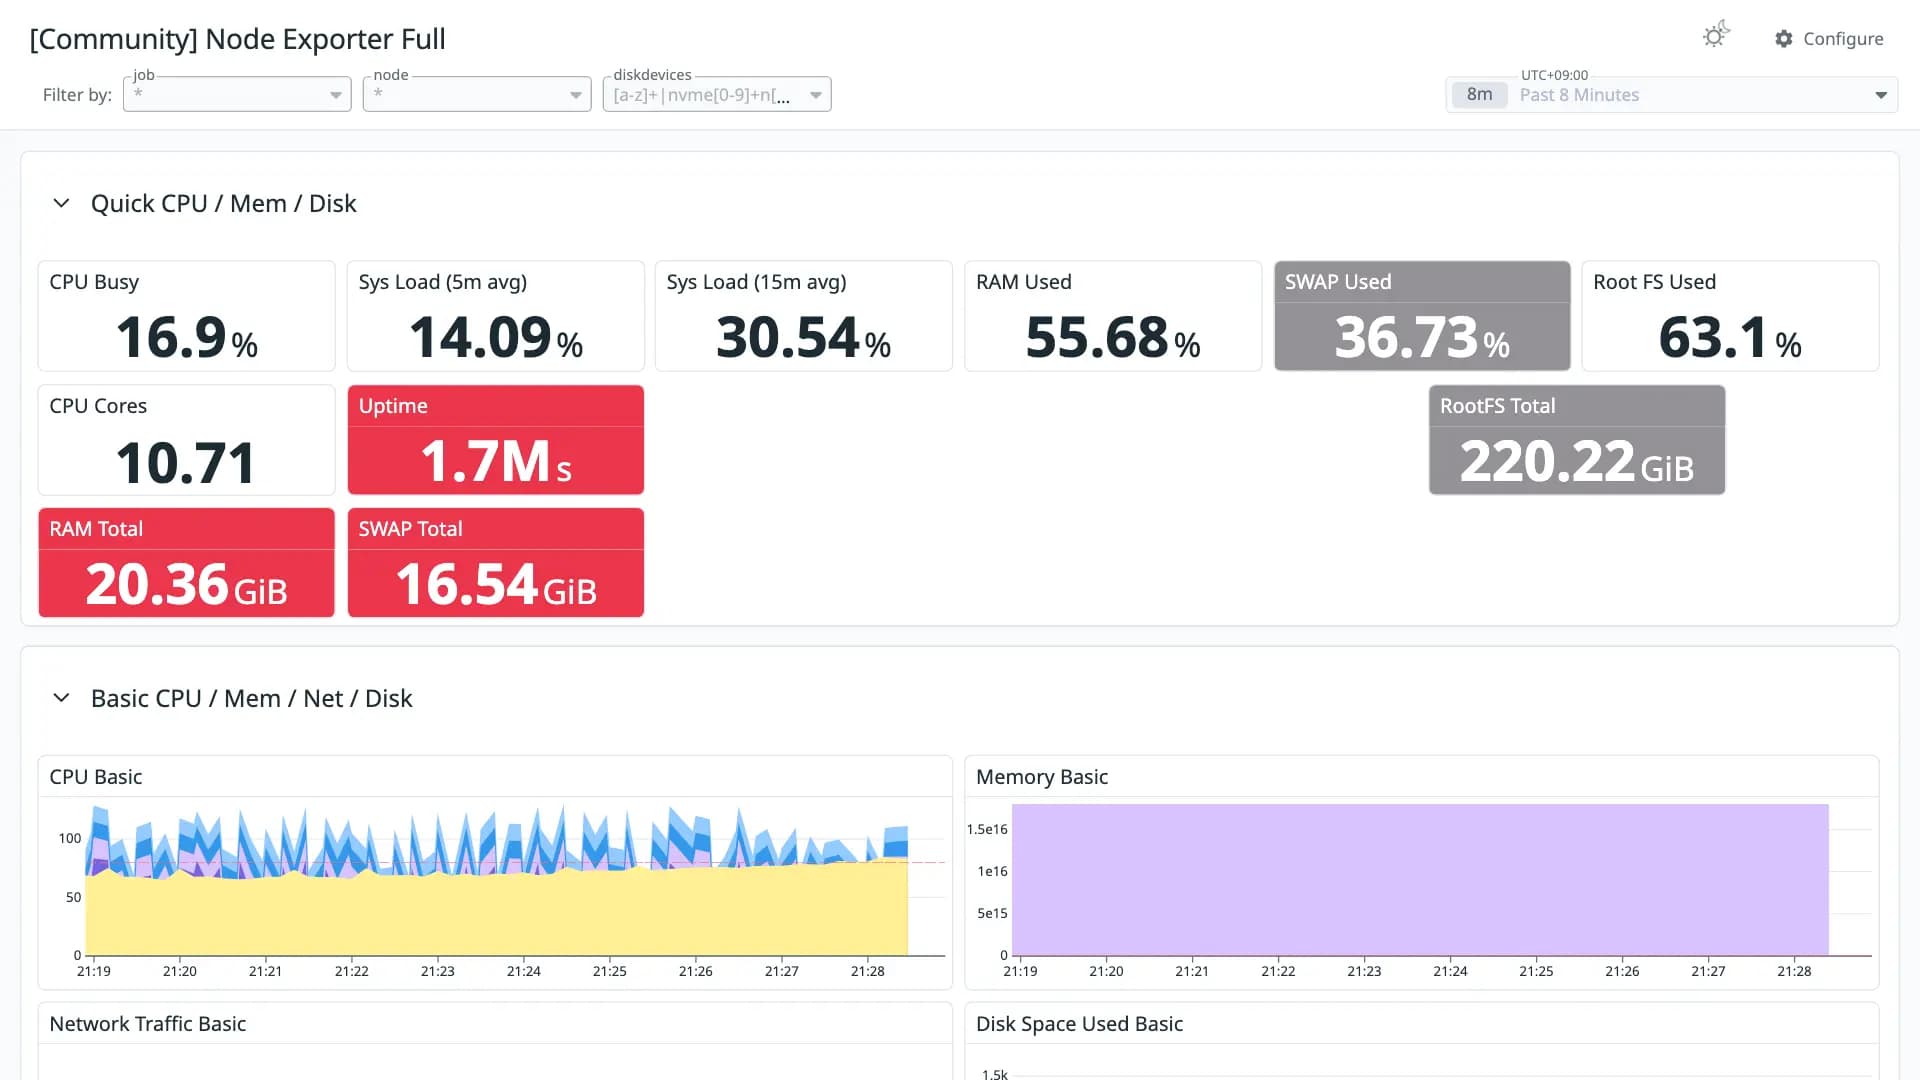Toggle the light/dark theme icon
1920x1080 pixels.
tap(1716, 36)
